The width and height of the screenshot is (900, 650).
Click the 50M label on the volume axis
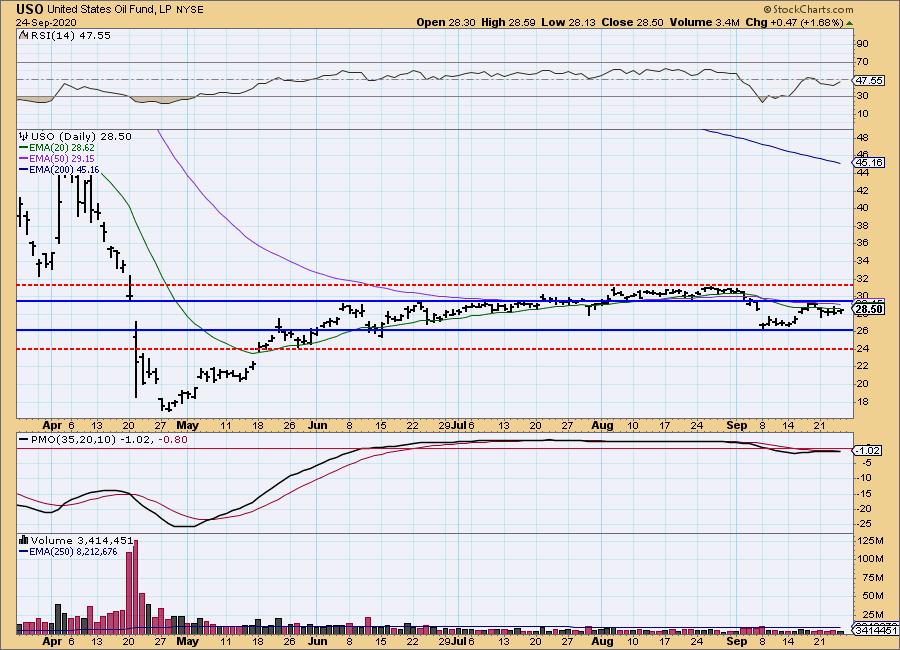click(870, 595)
